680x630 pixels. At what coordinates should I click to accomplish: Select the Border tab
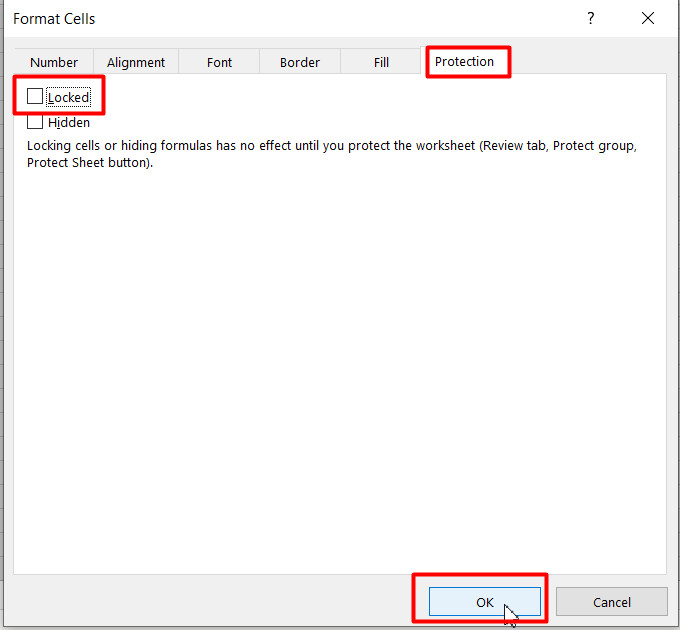pos(300,62)
